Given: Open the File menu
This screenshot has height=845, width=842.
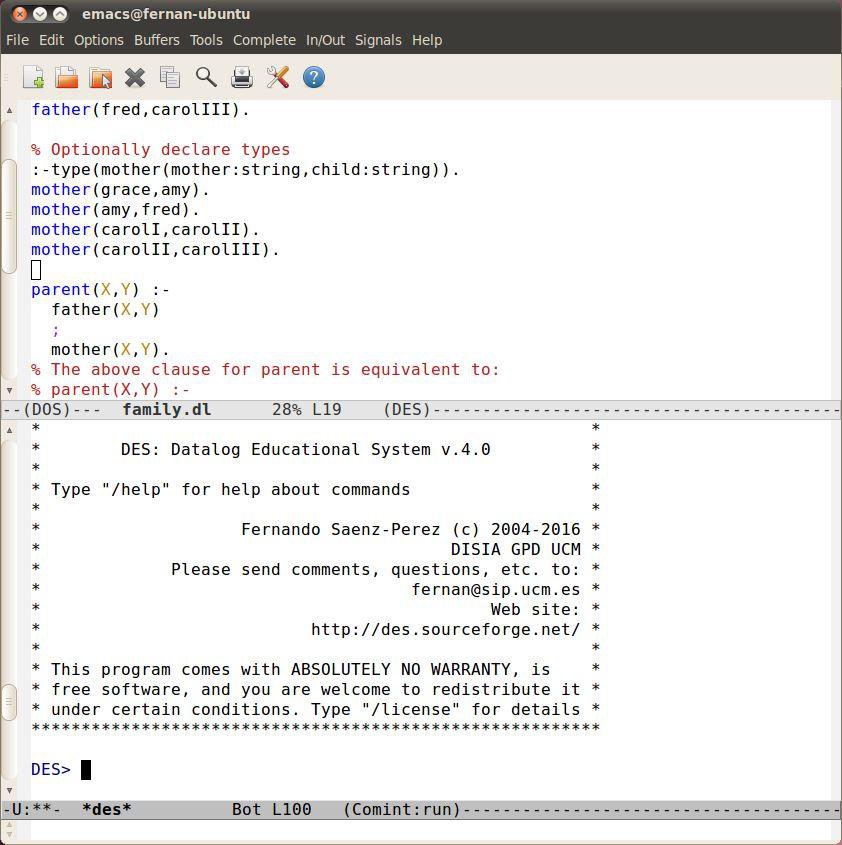Looking at the screenshot, I should (17, 40).
